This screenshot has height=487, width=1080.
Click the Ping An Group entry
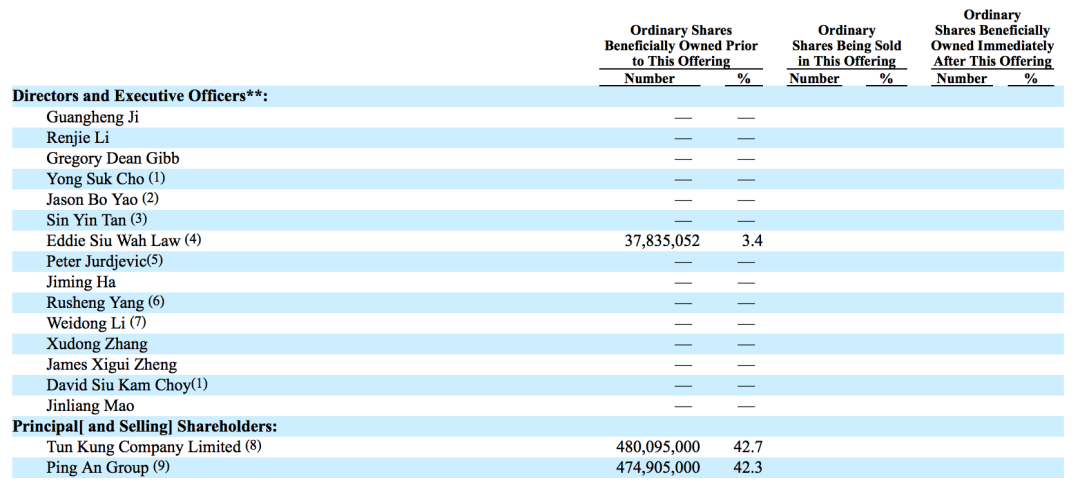click(97, 468)
